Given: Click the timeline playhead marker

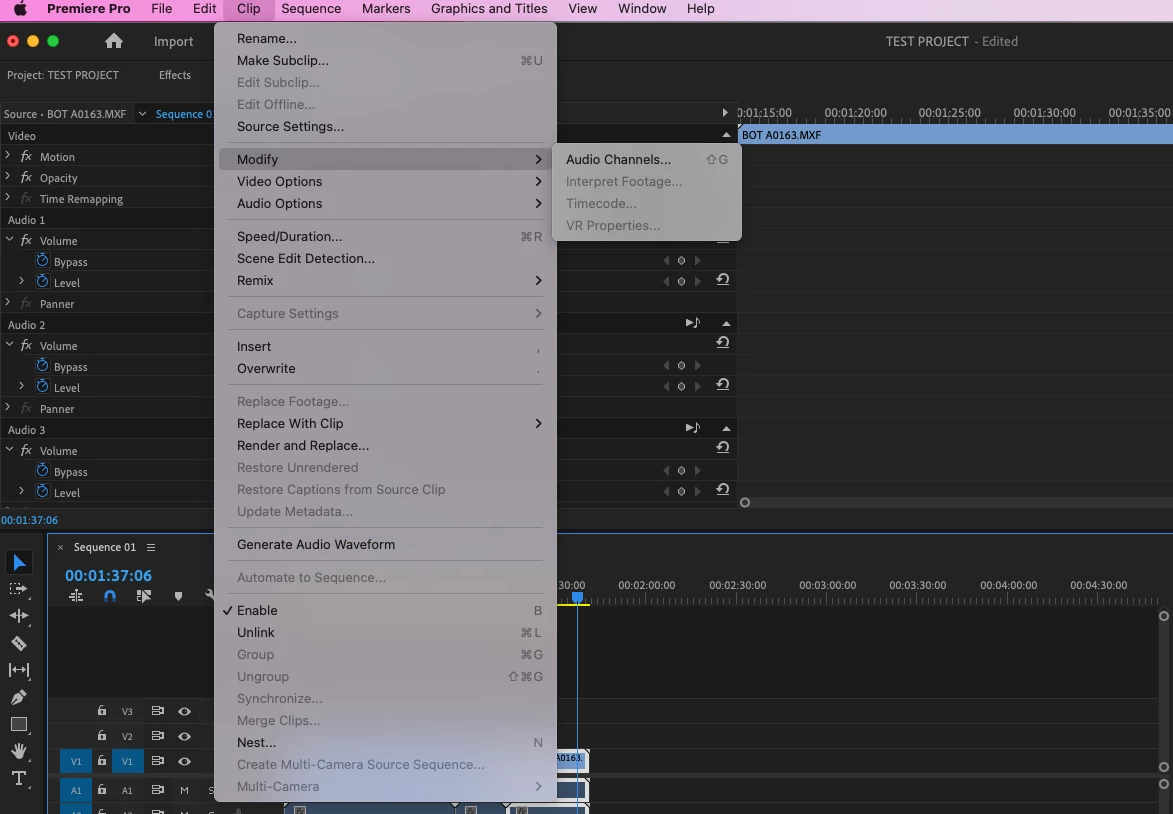Looking at the screenshot, I should coord(578,597).
